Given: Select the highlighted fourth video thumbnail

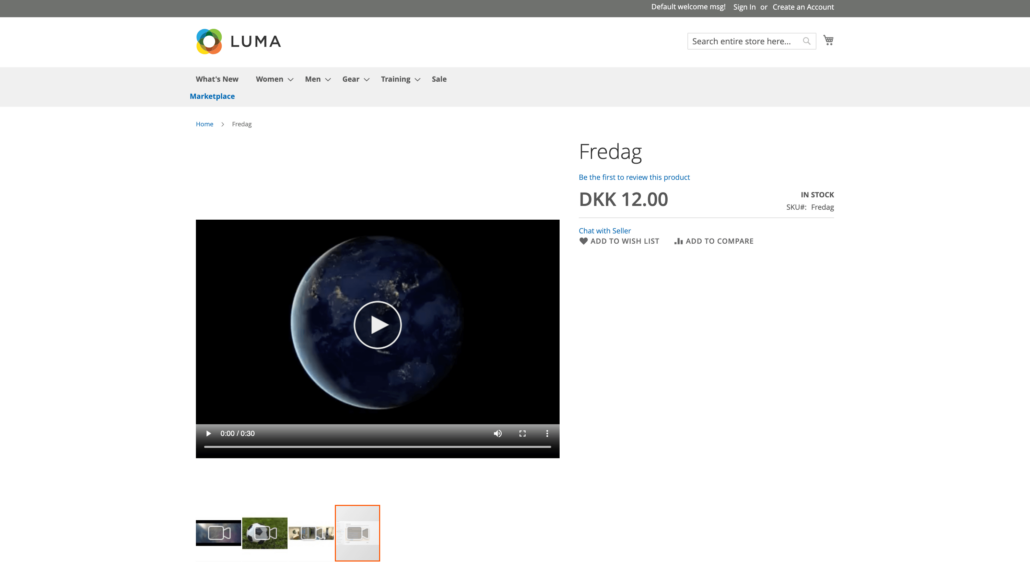Looking at the screenshot, I should click(357, 533).
